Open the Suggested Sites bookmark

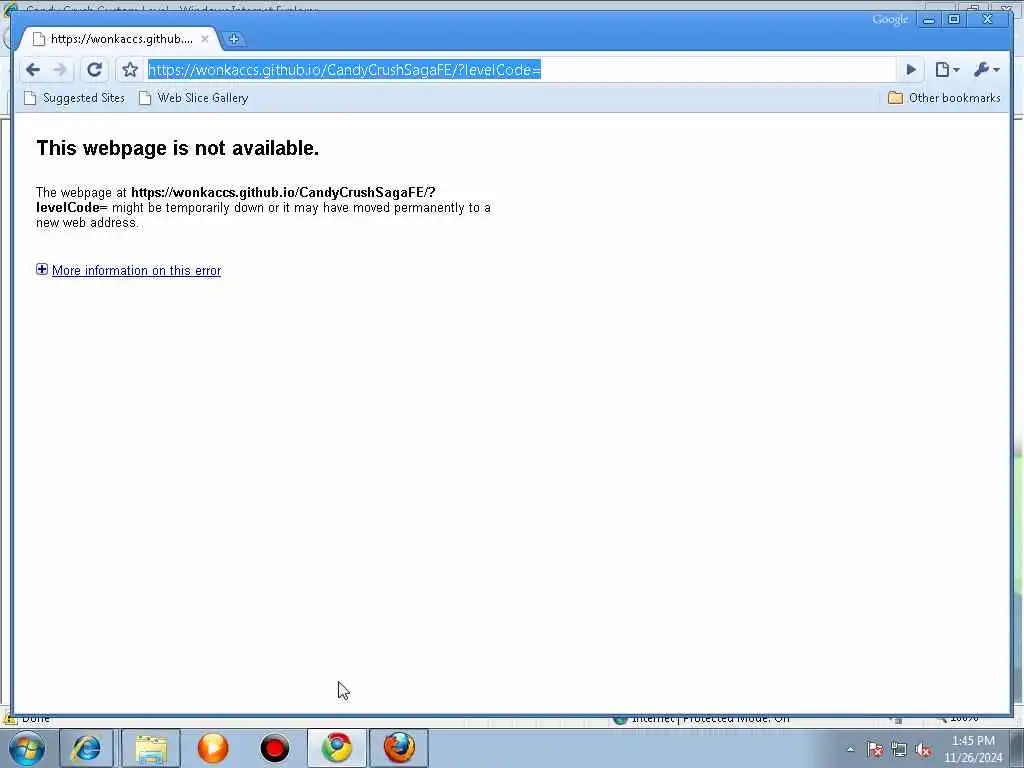(74, 98)
